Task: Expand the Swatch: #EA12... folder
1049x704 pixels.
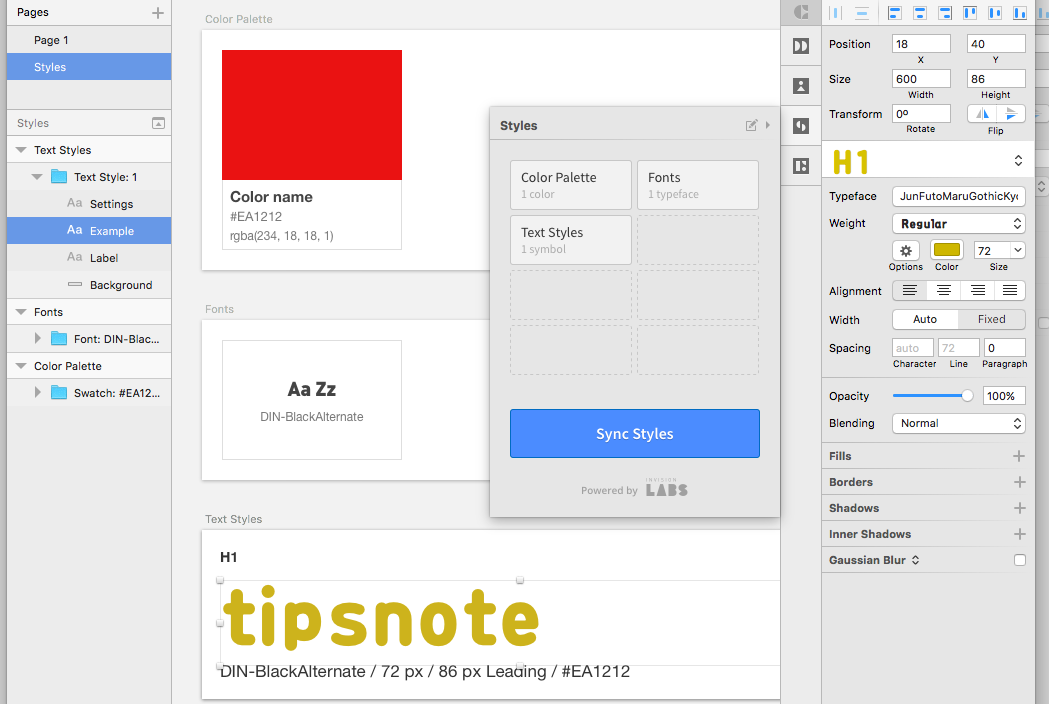Action: 37,393
